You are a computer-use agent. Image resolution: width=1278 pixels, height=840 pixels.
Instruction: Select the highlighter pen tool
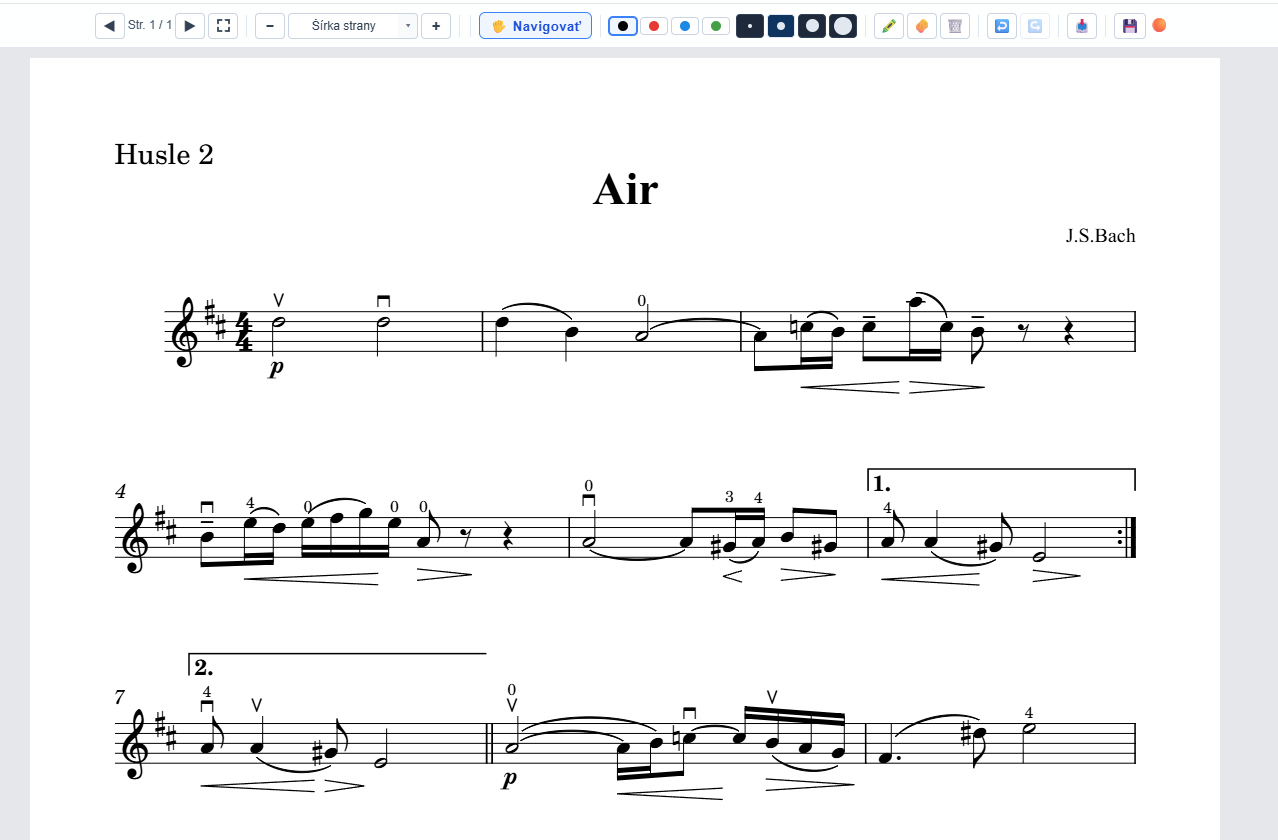(x=889, y=26)
